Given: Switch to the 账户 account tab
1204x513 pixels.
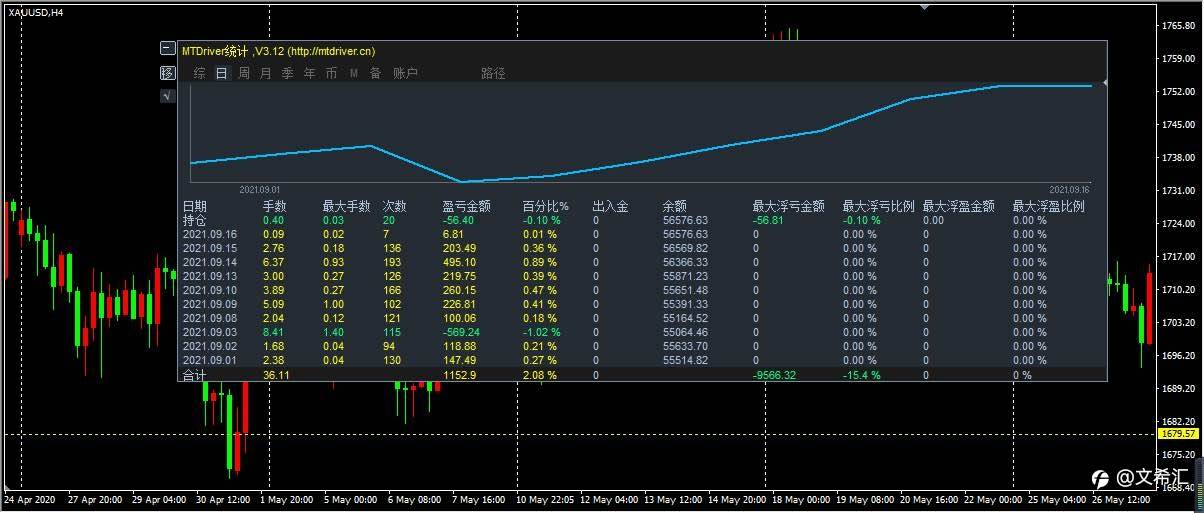Looking at the screenshot, I should 405,73.
